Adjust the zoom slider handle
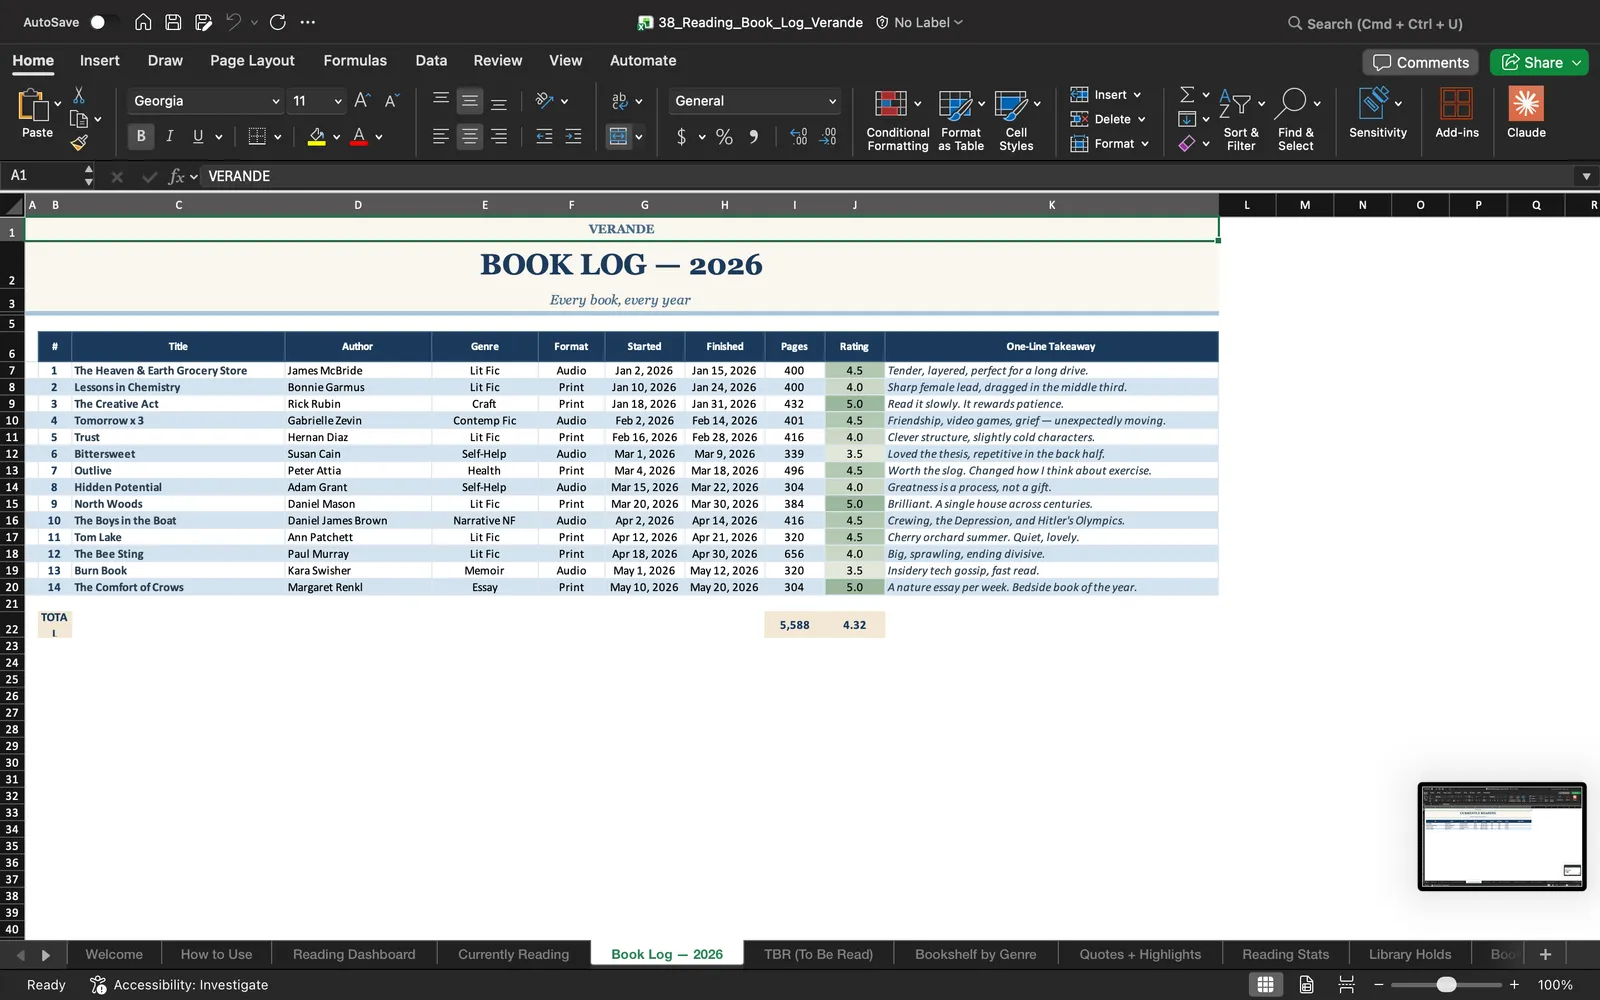Image resolution: width=1600 pixels, height=1000 pixels. click(1446, 985)
